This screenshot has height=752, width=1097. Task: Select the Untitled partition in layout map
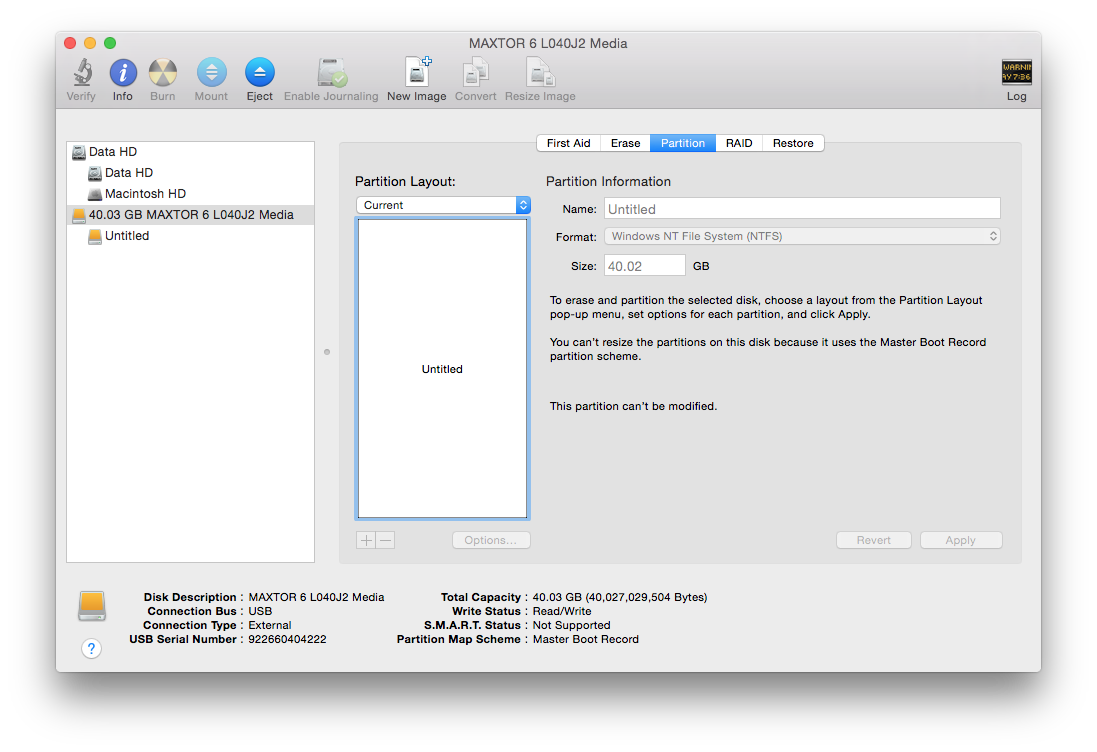442,369
